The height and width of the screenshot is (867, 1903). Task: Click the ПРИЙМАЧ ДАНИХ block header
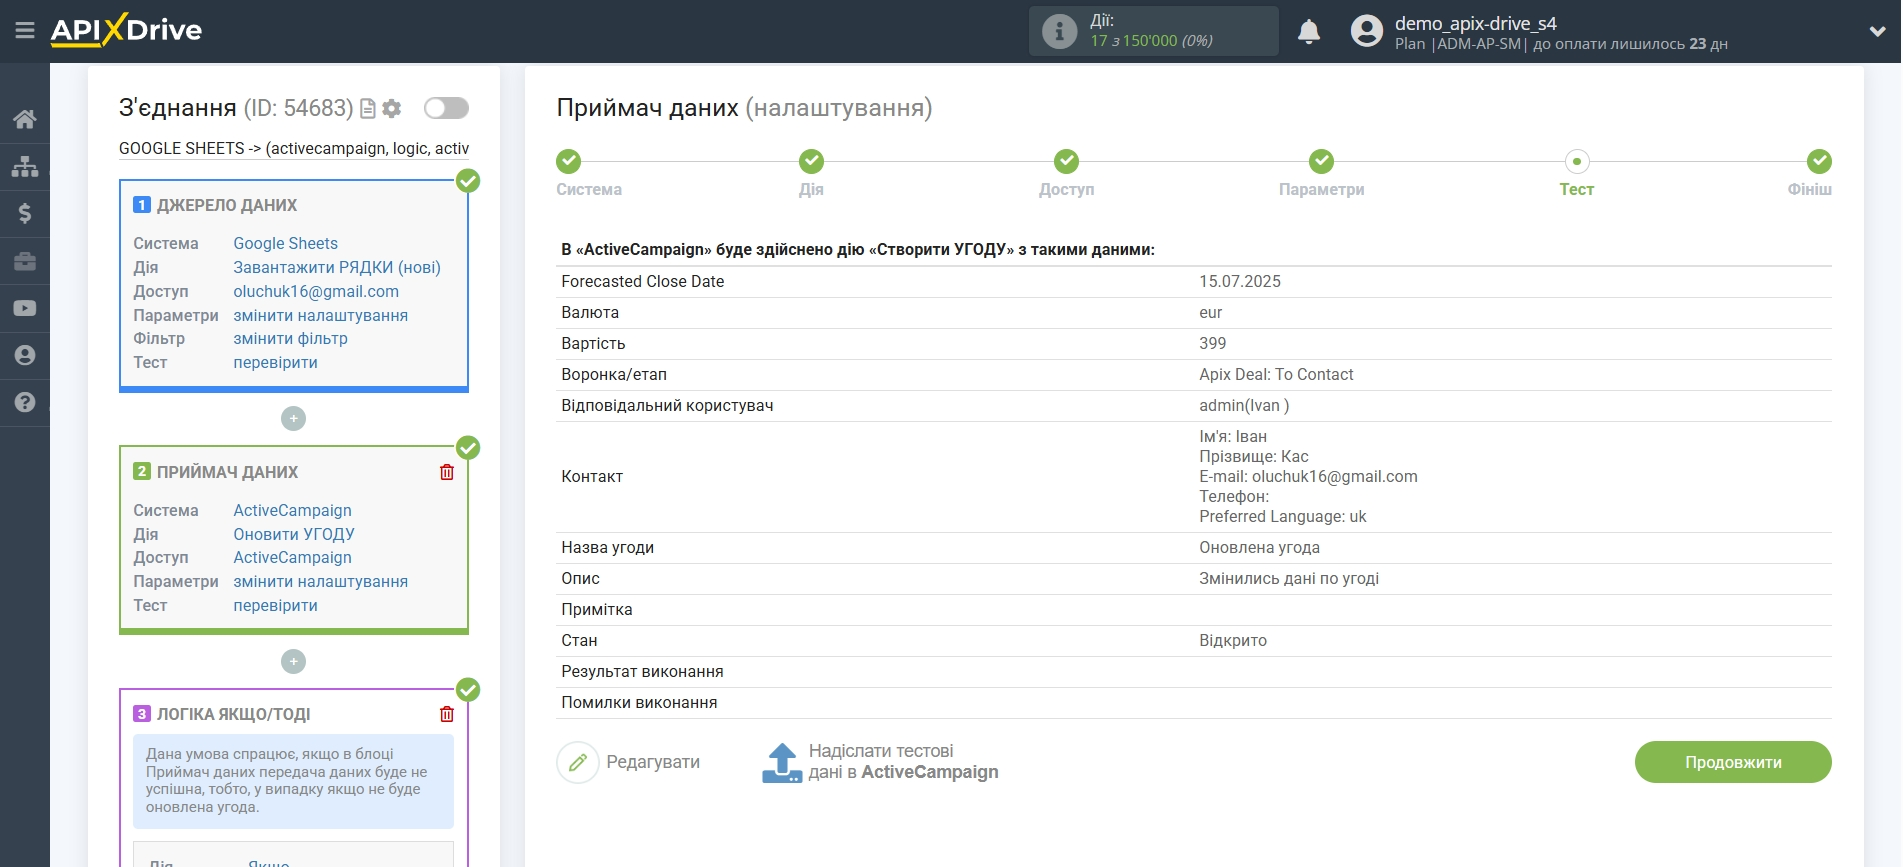point(227,472)
